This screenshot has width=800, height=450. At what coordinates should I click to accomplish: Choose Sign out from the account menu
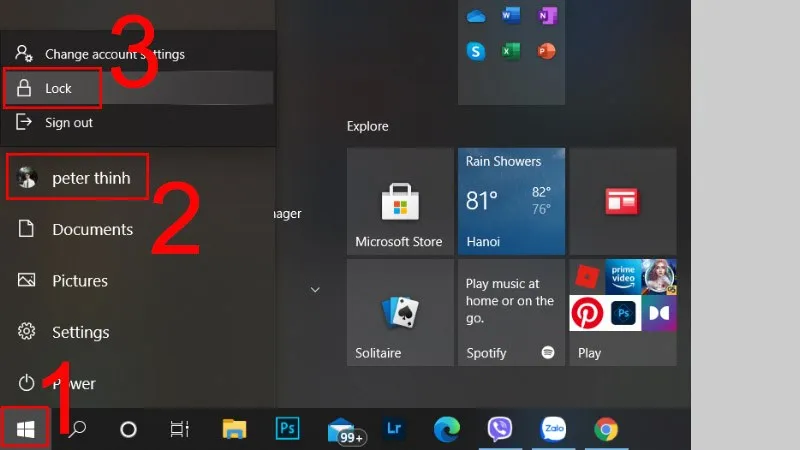point(68,123)
